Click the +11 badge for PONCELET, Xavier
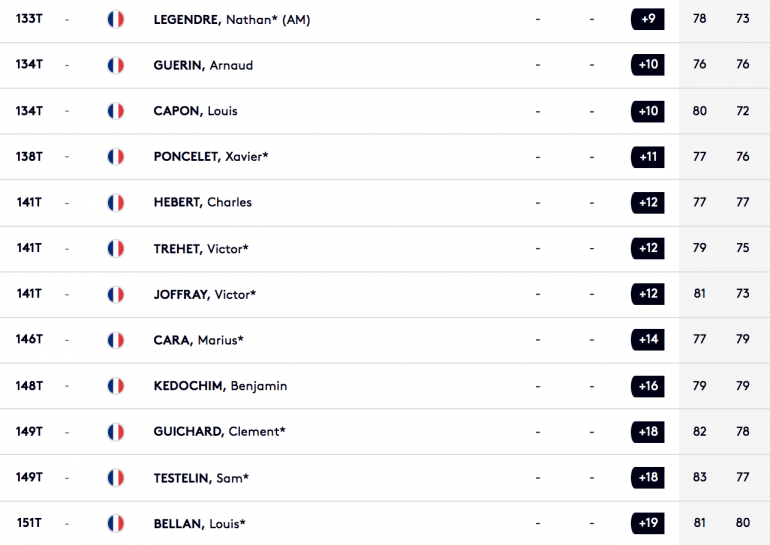Image resolution: width=770 pixels, height=545 pixels. click(x=648, y=157)
